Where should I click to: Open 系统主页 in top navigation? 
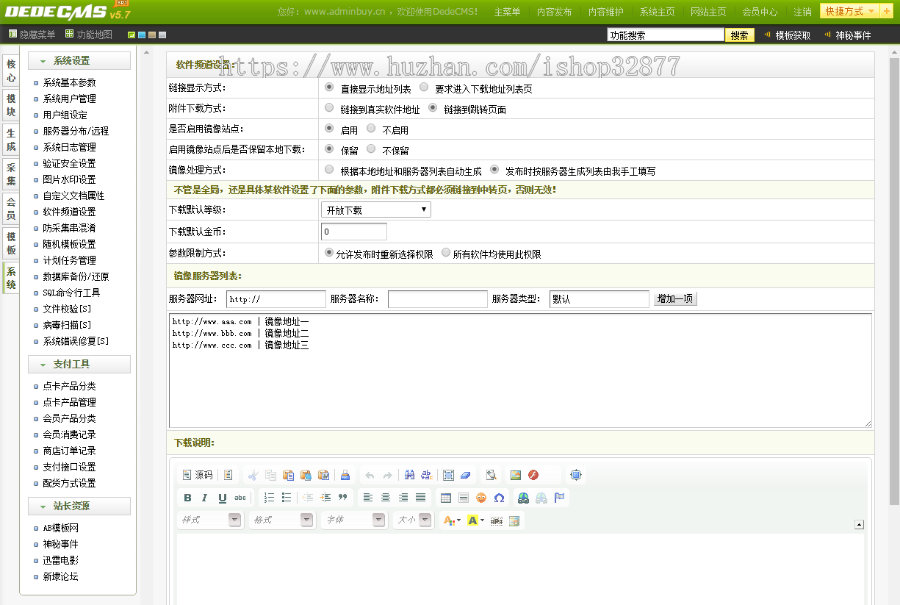657,11
